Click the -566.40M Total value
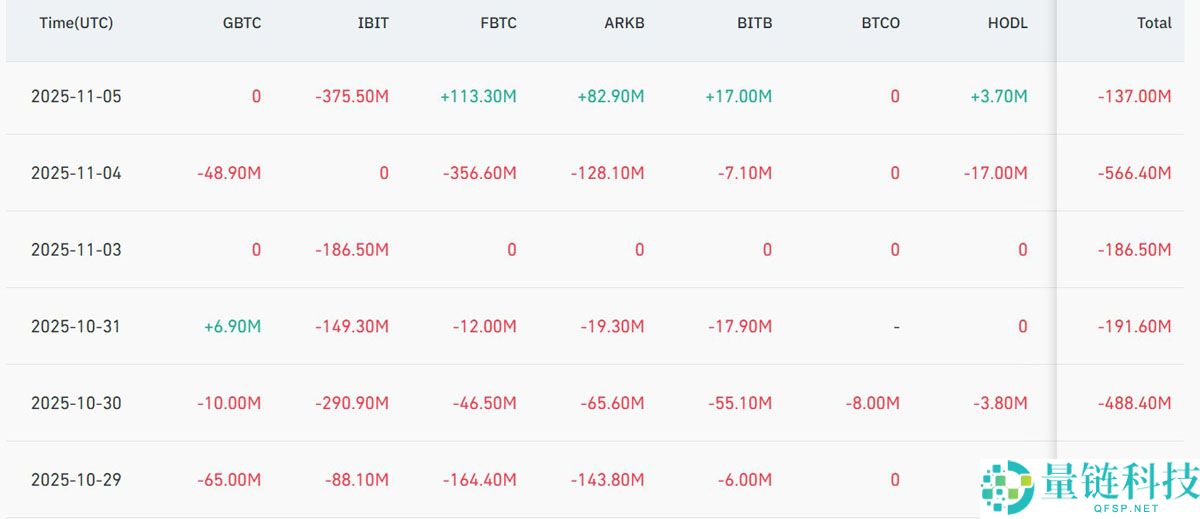 tap(1133, 173)
